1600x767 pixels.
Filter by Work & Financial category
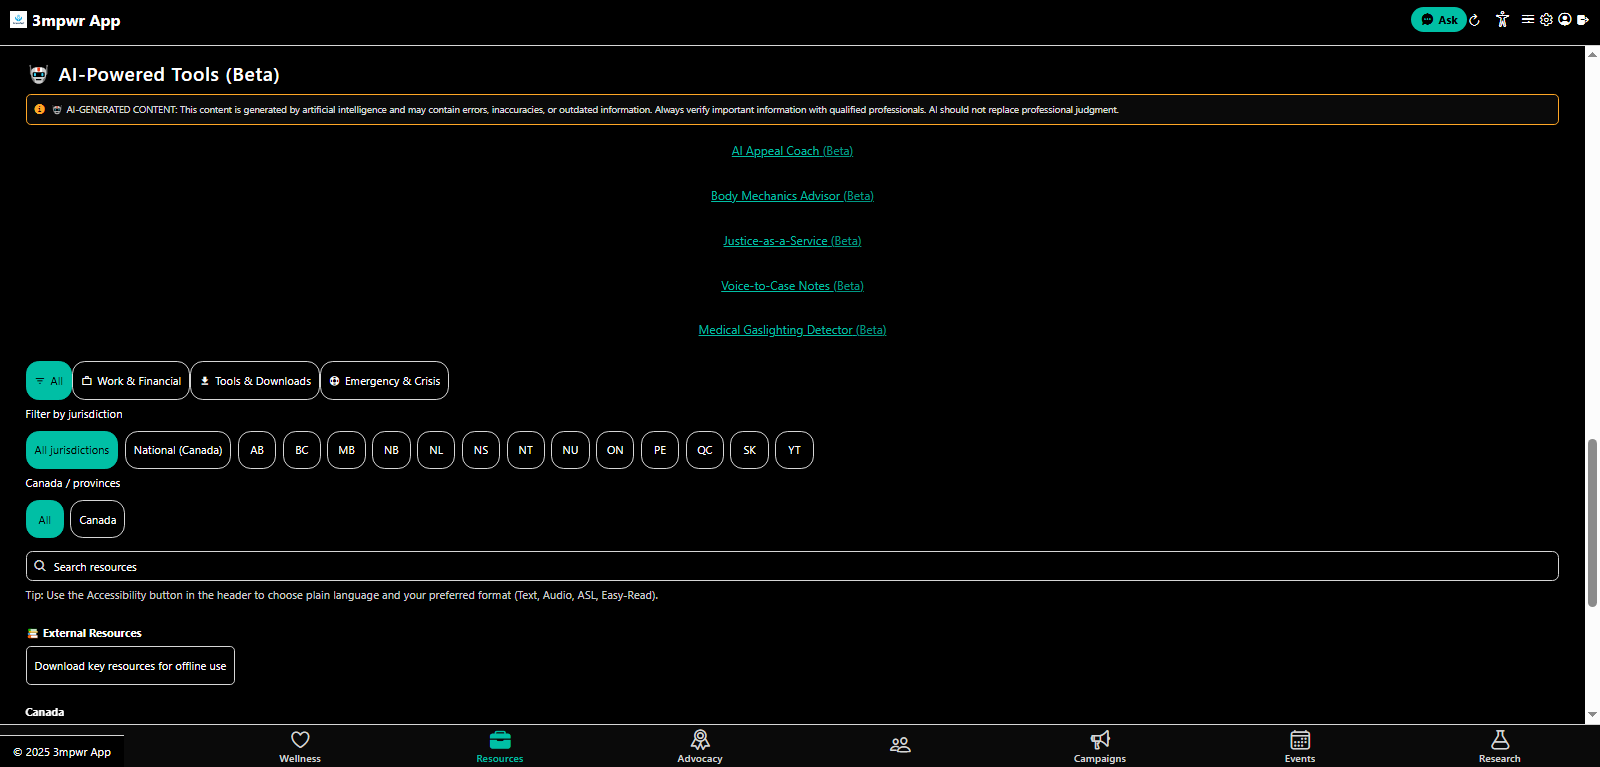tap(131, 381)
